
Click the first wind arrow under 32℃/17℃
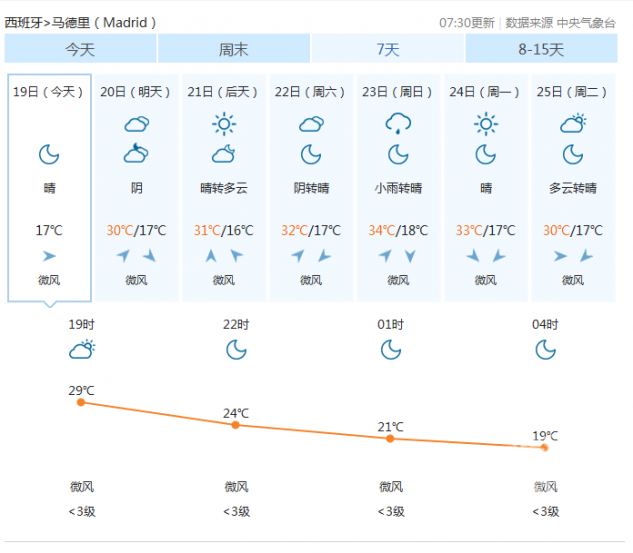click(298, 256)
